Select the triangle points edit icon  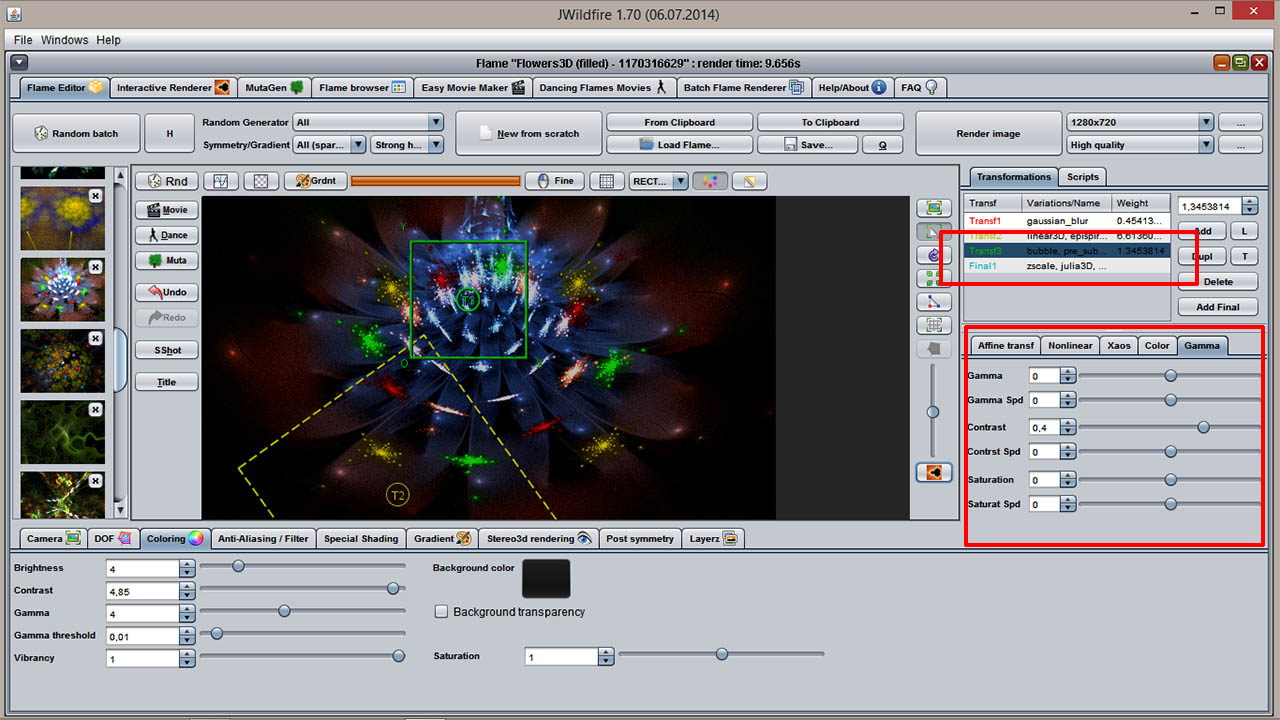click(x=934, y=302)
